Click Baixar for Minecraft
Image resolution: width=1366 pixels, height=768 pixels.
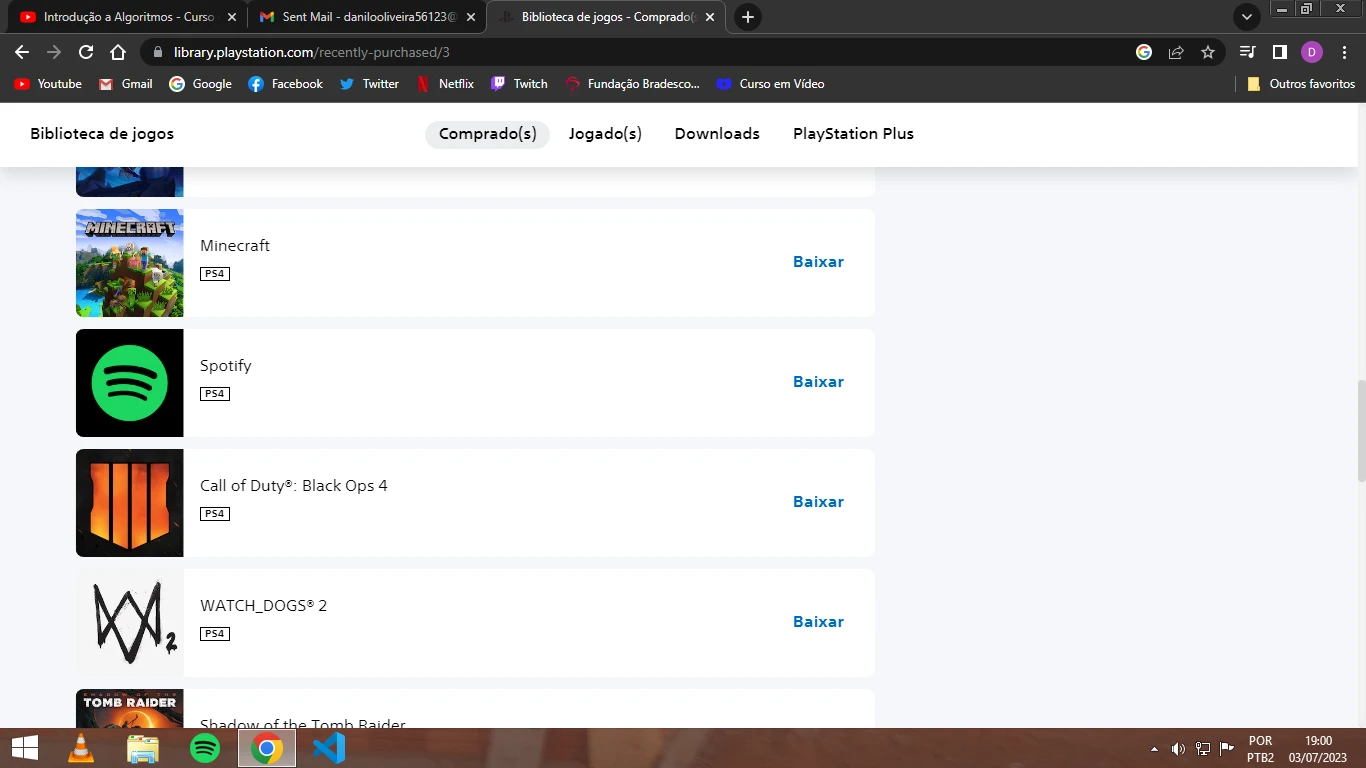click(818, 262)
